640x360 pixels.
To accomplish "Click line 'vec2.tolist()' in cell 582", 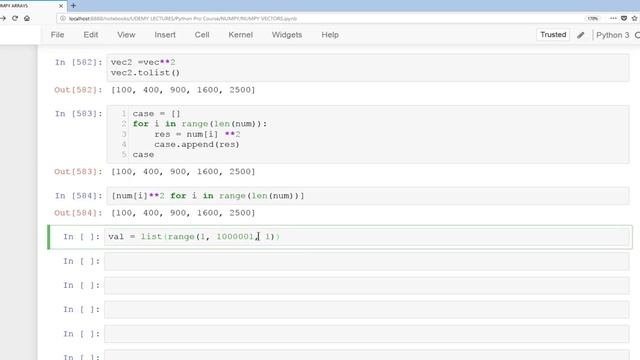I will tap(145, 73).
